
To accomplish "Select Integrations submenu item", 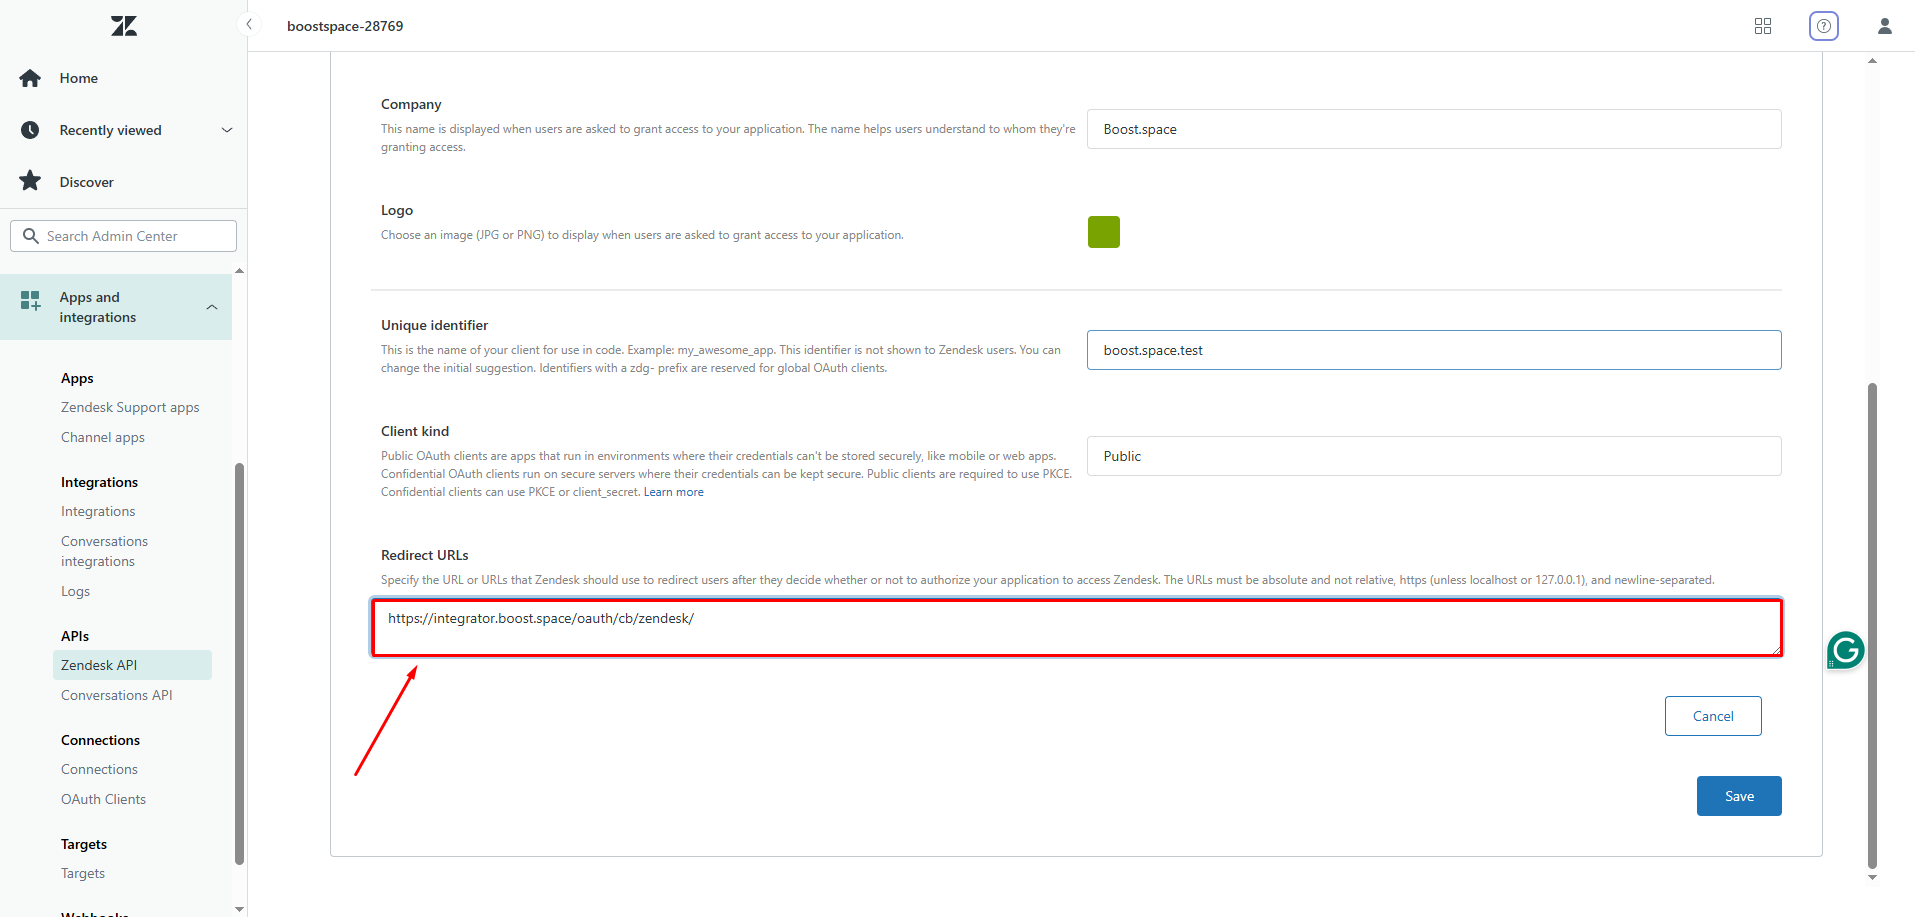I will click(x=98, y=511).
